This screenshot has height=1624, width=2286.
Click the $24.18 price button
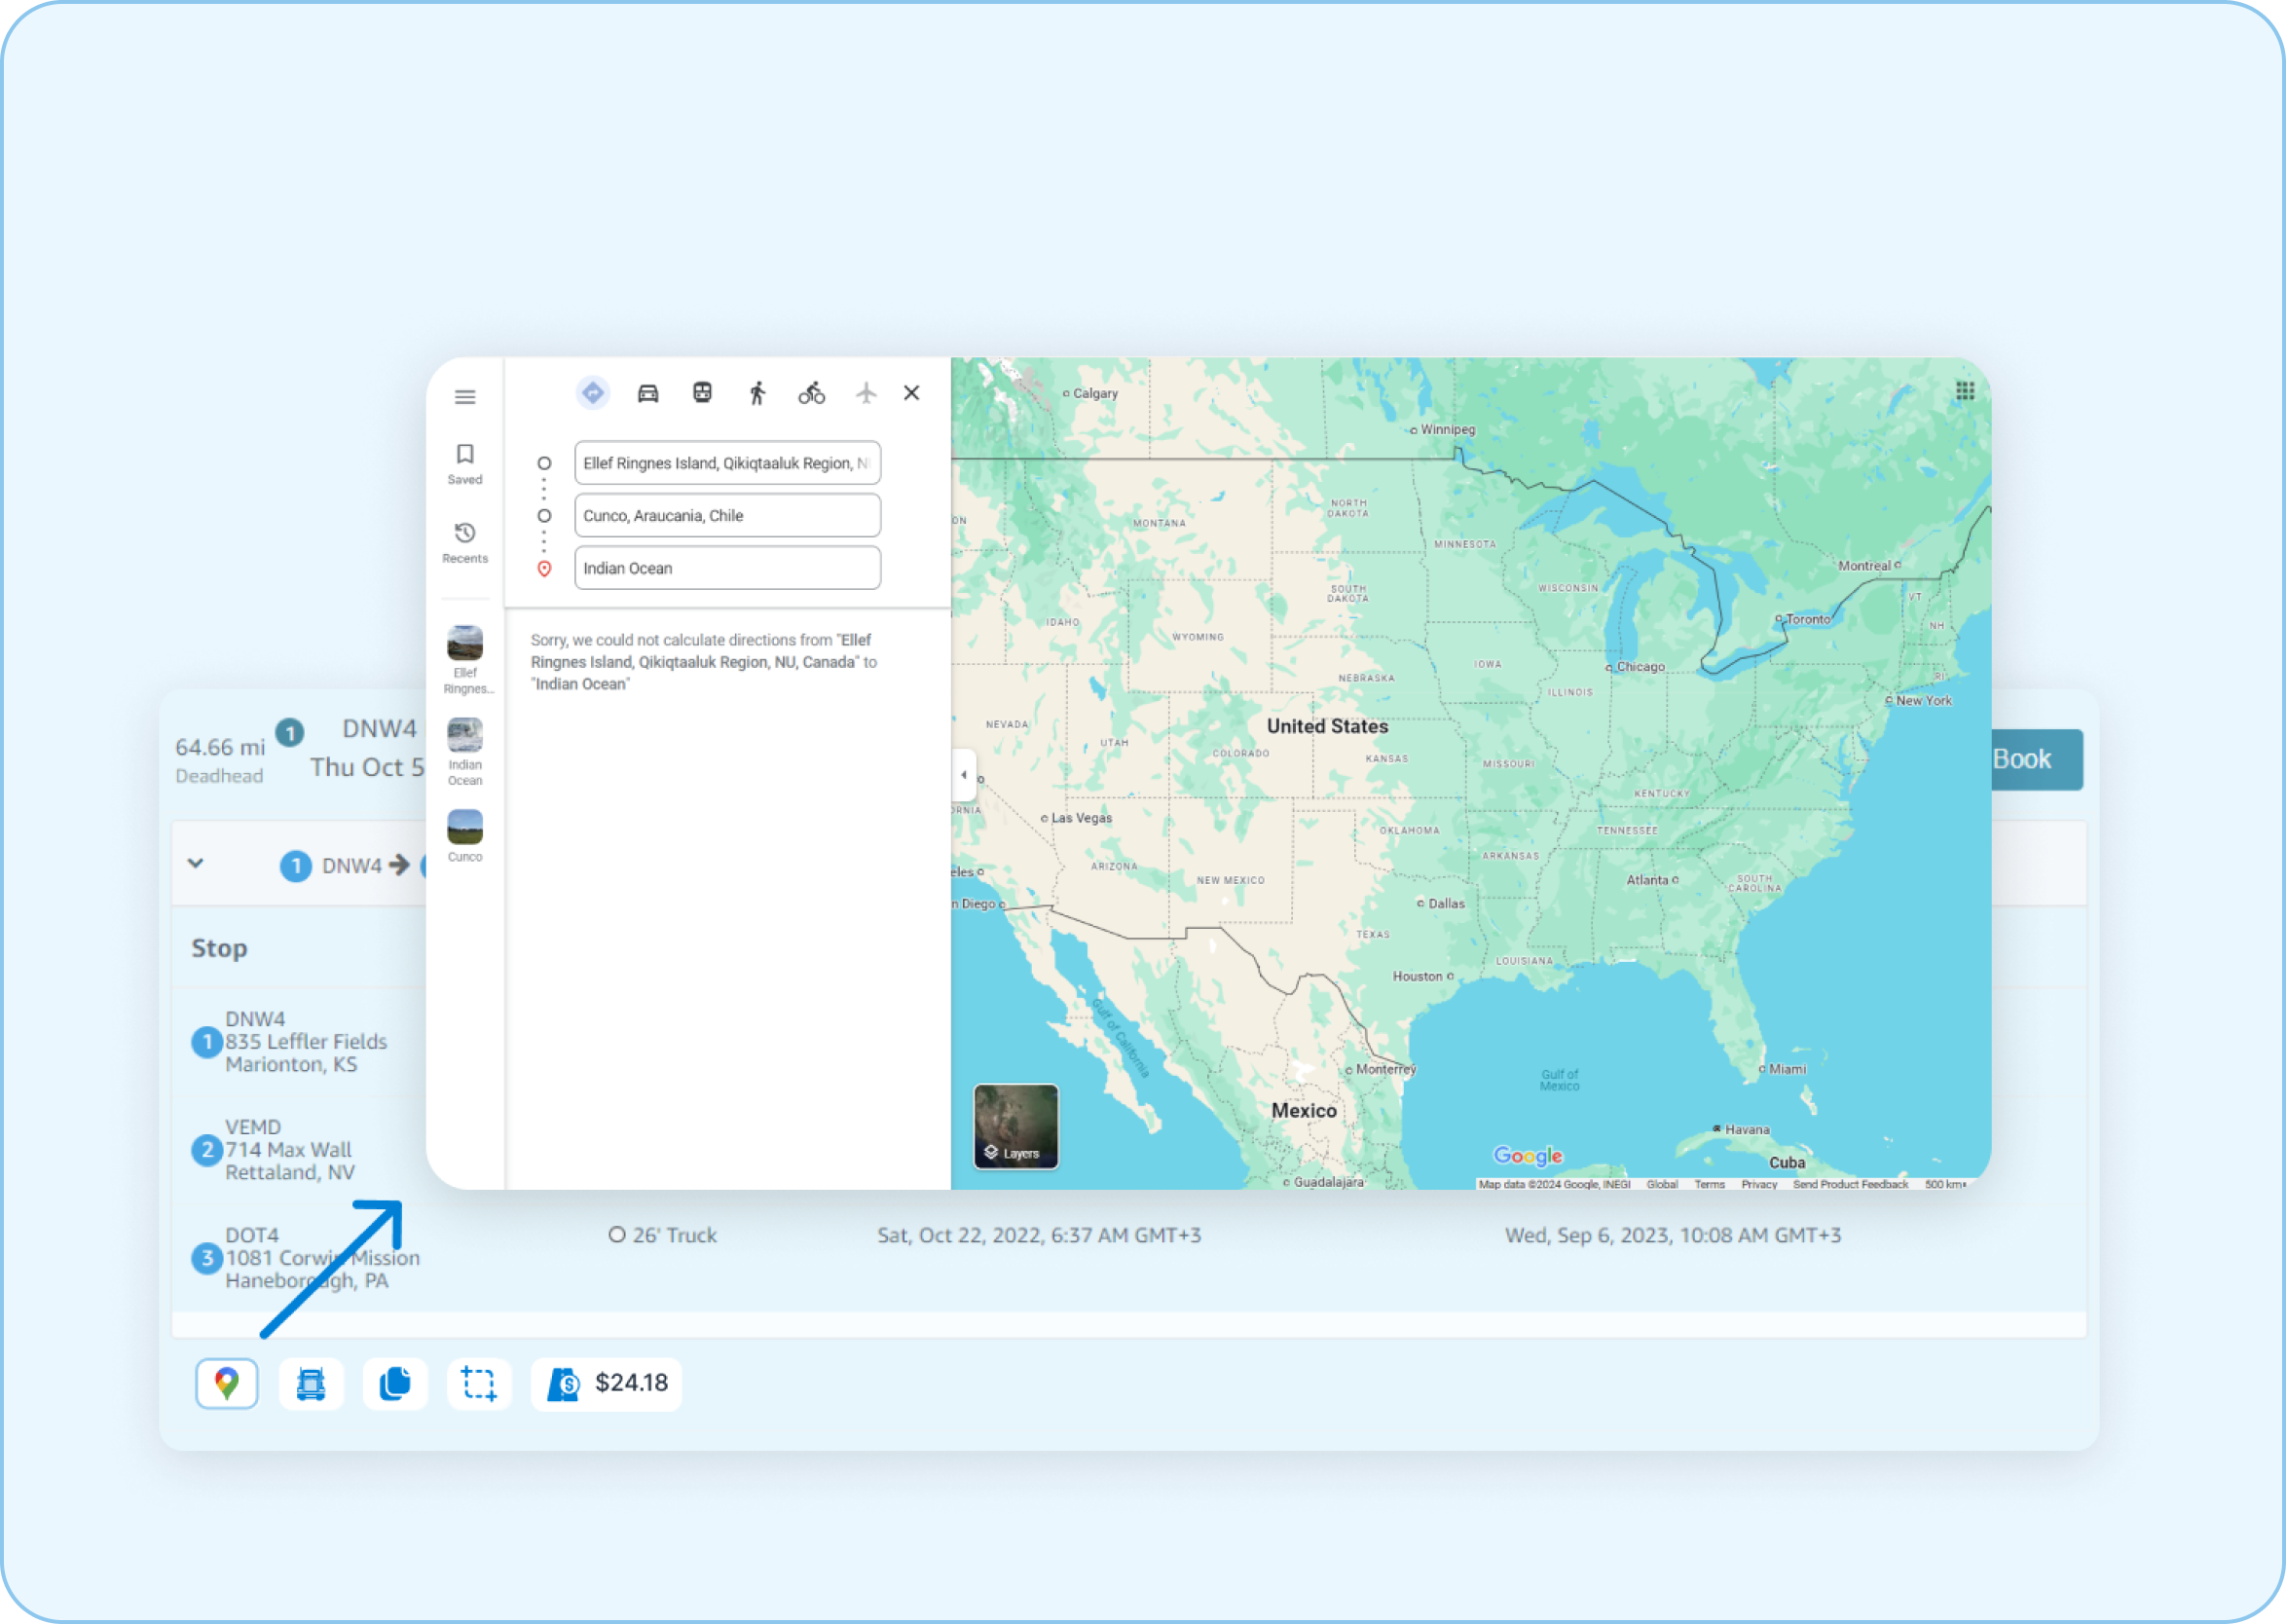coord(607,1384)
